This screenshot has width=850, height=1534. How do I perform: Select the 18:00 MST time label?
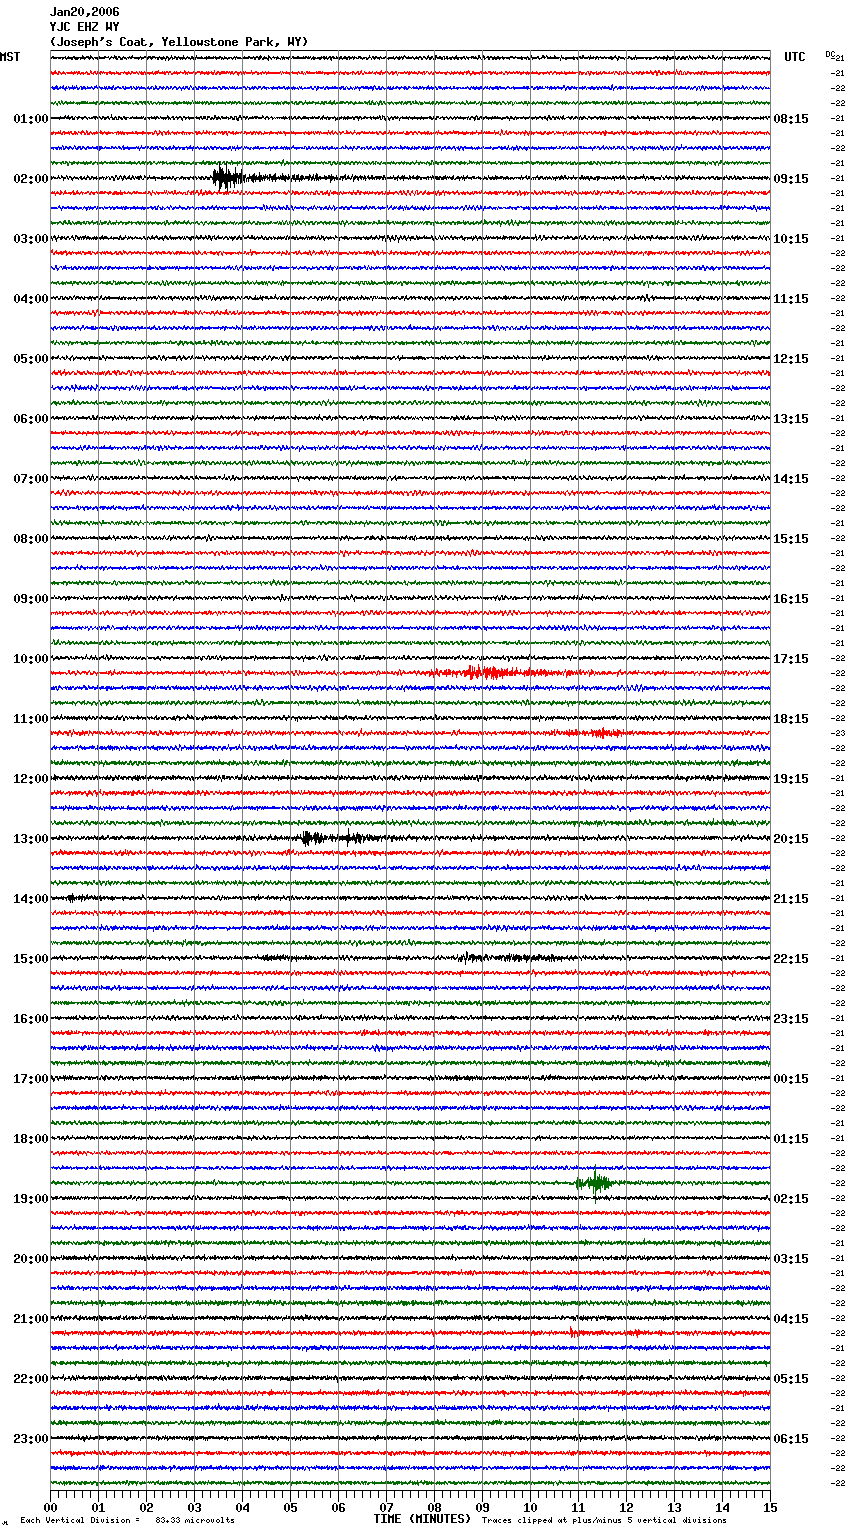click(x=30, y=1139)
